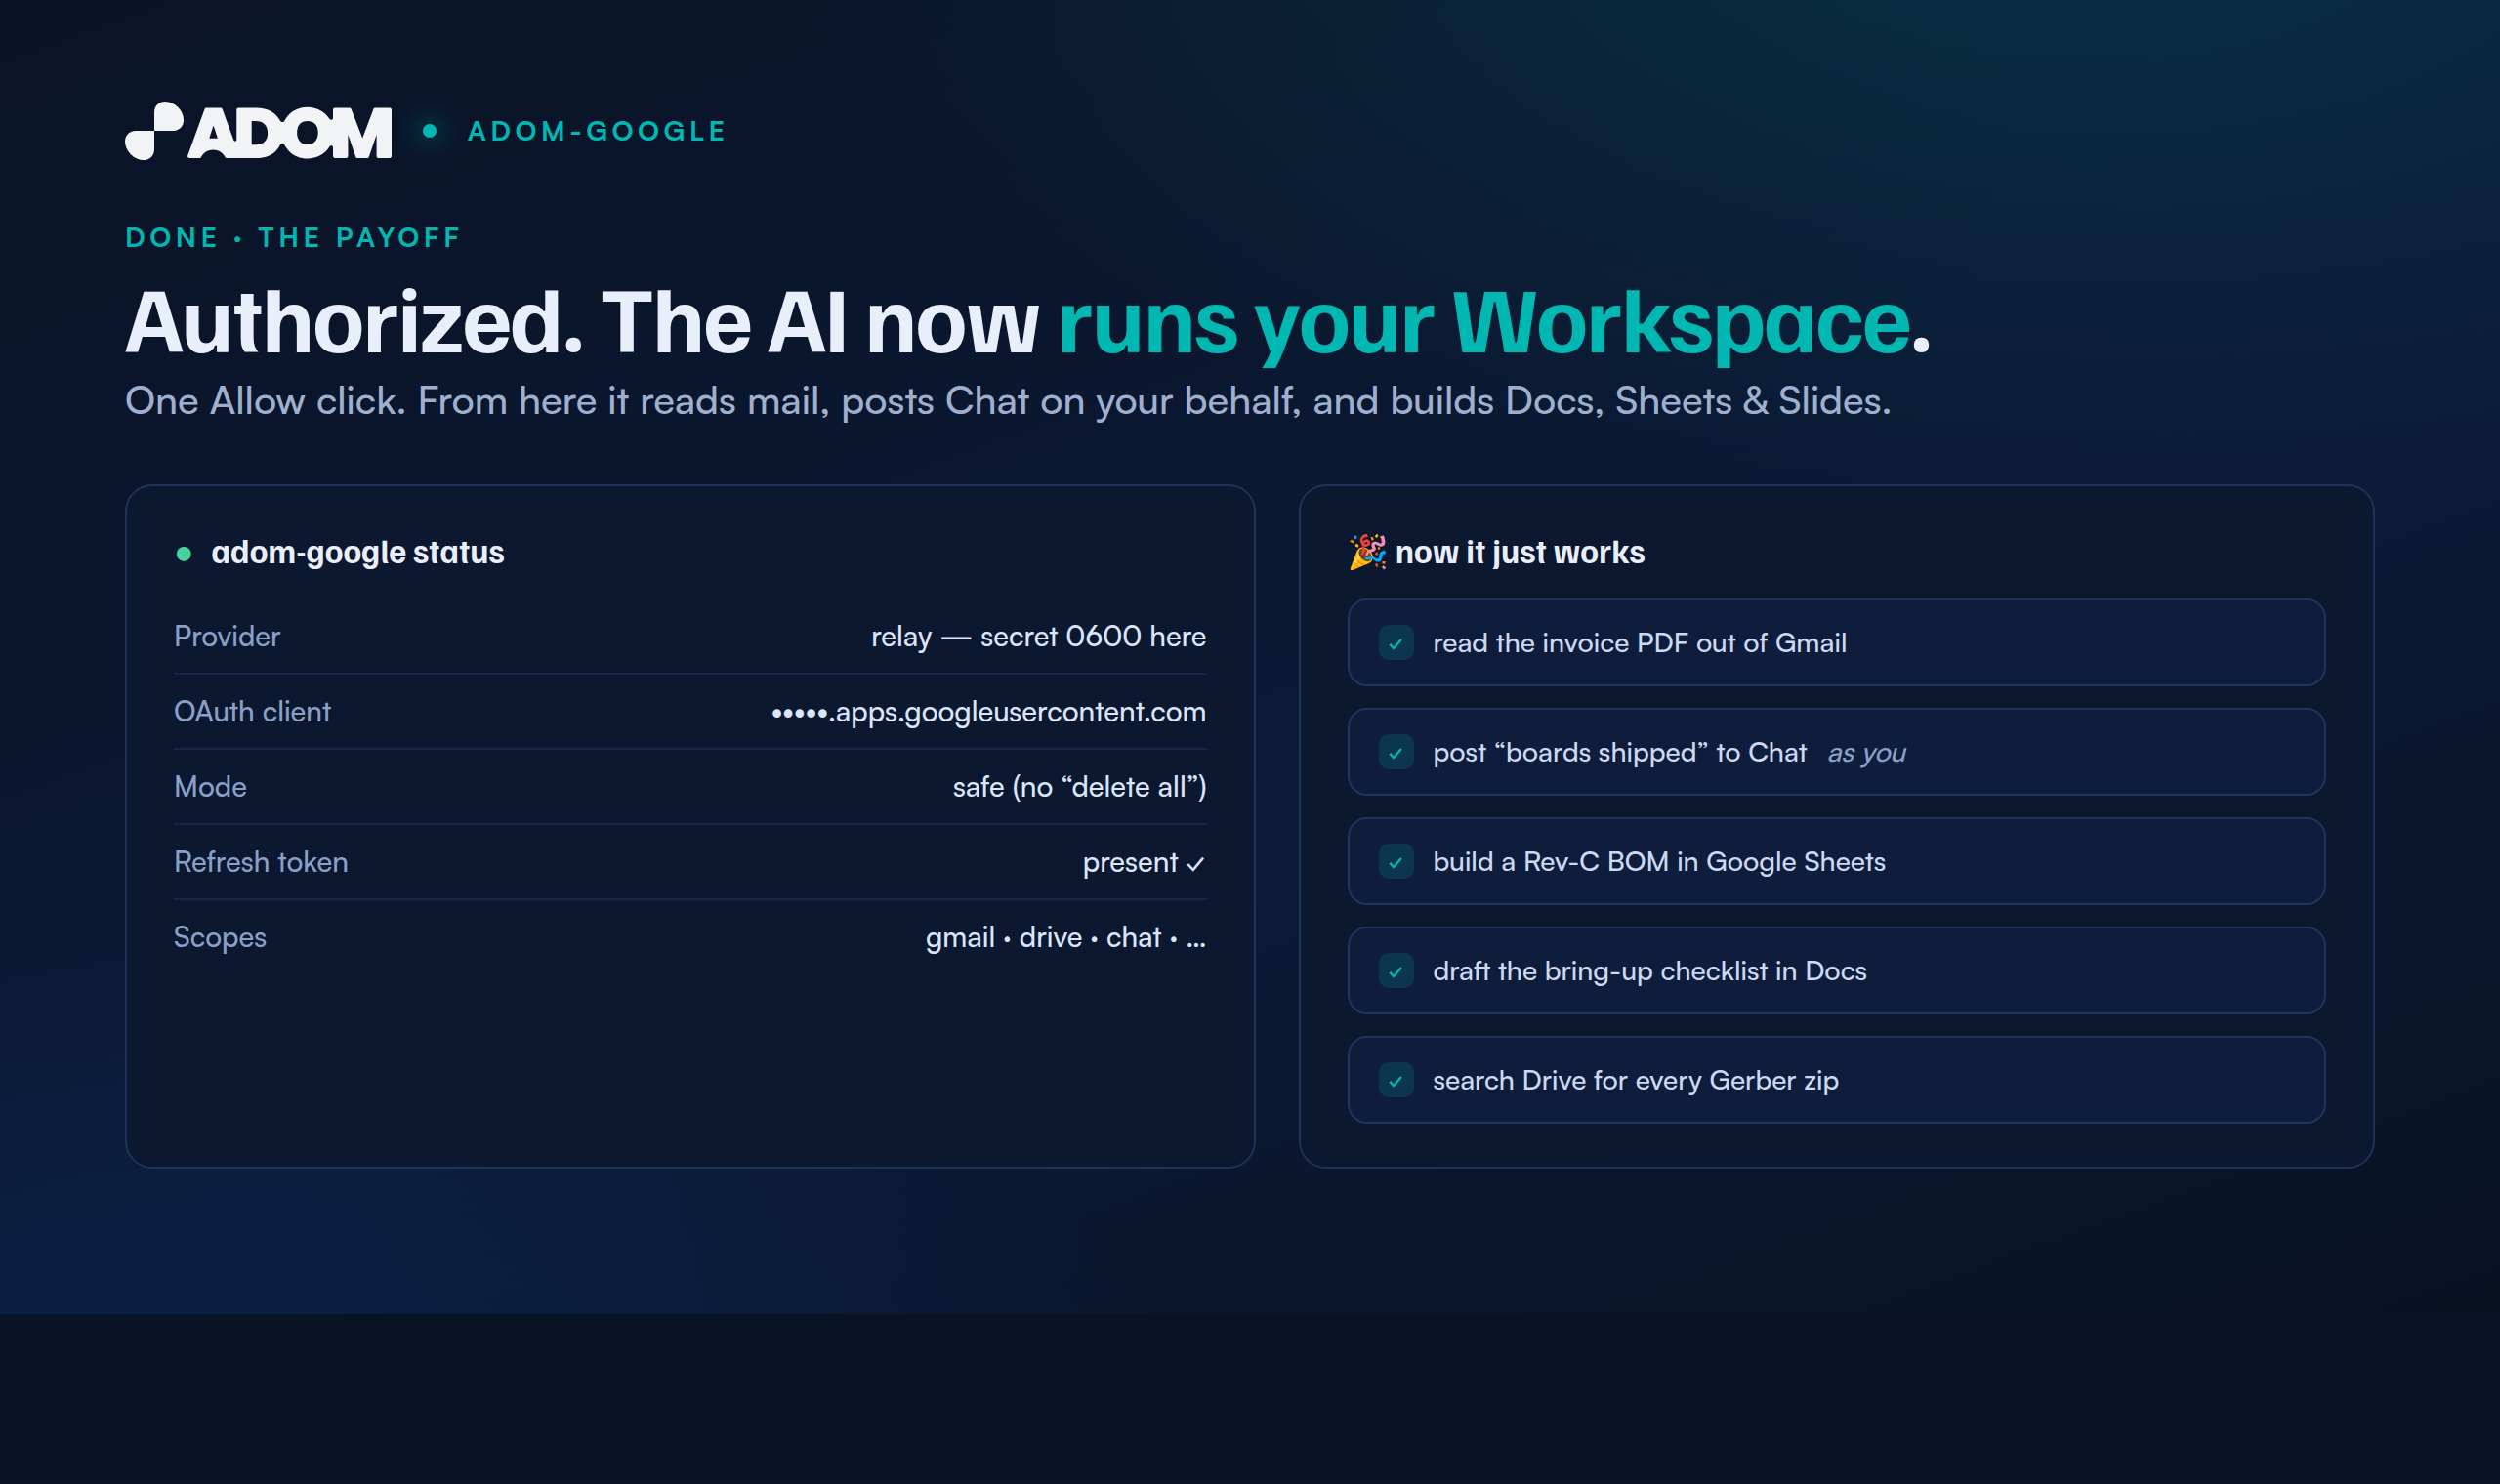Toggle the checkmark for search Drive Gerber zip
The image size is (2500, 1484).
point(1396,1080)
